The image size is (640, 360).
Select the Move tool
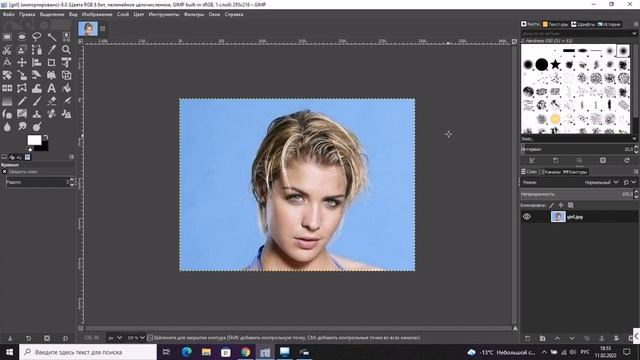[x=22, y=62]
